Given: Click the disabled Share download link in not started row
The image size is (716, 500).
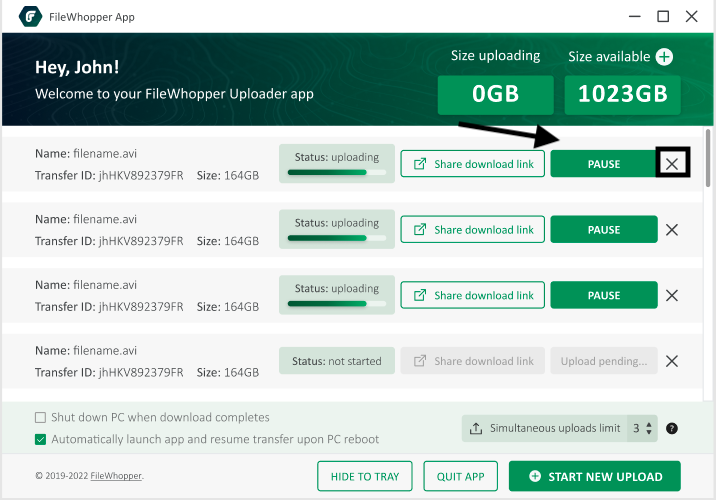Looking at the screenshot, I should pos(473,361).
